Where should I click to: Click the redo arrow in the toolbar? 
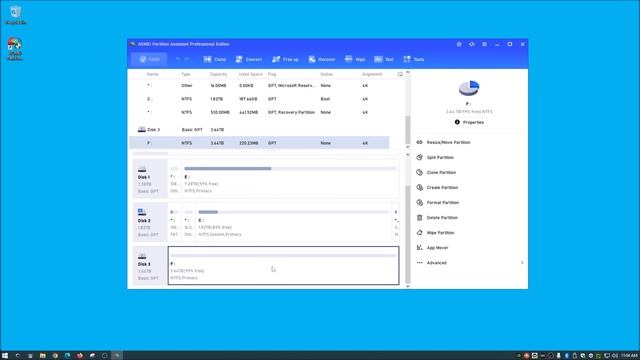187,59
